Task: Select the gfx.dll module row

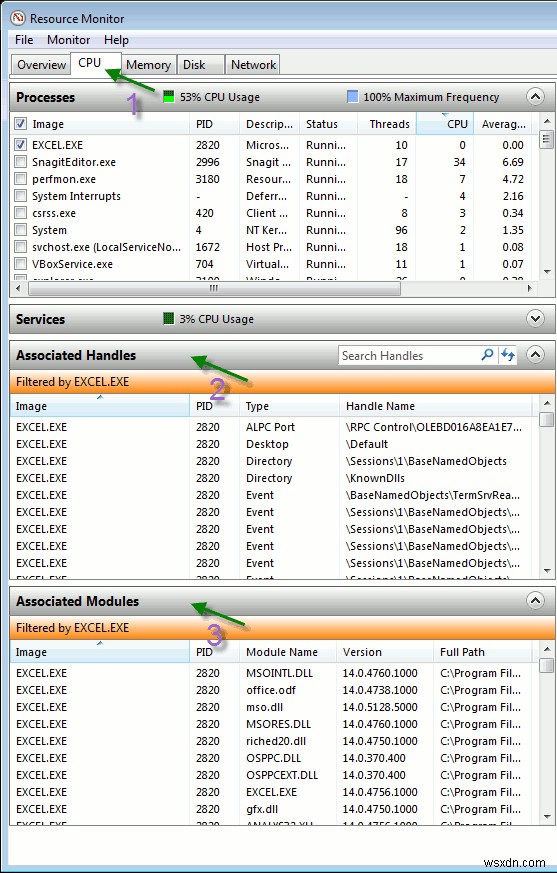Action: [x=271, y=808]
